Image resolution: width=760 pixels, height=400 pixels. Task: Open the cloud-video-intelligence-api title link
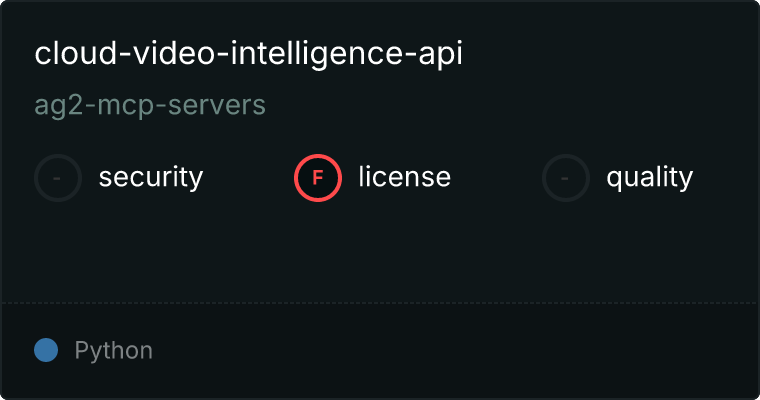248,55
